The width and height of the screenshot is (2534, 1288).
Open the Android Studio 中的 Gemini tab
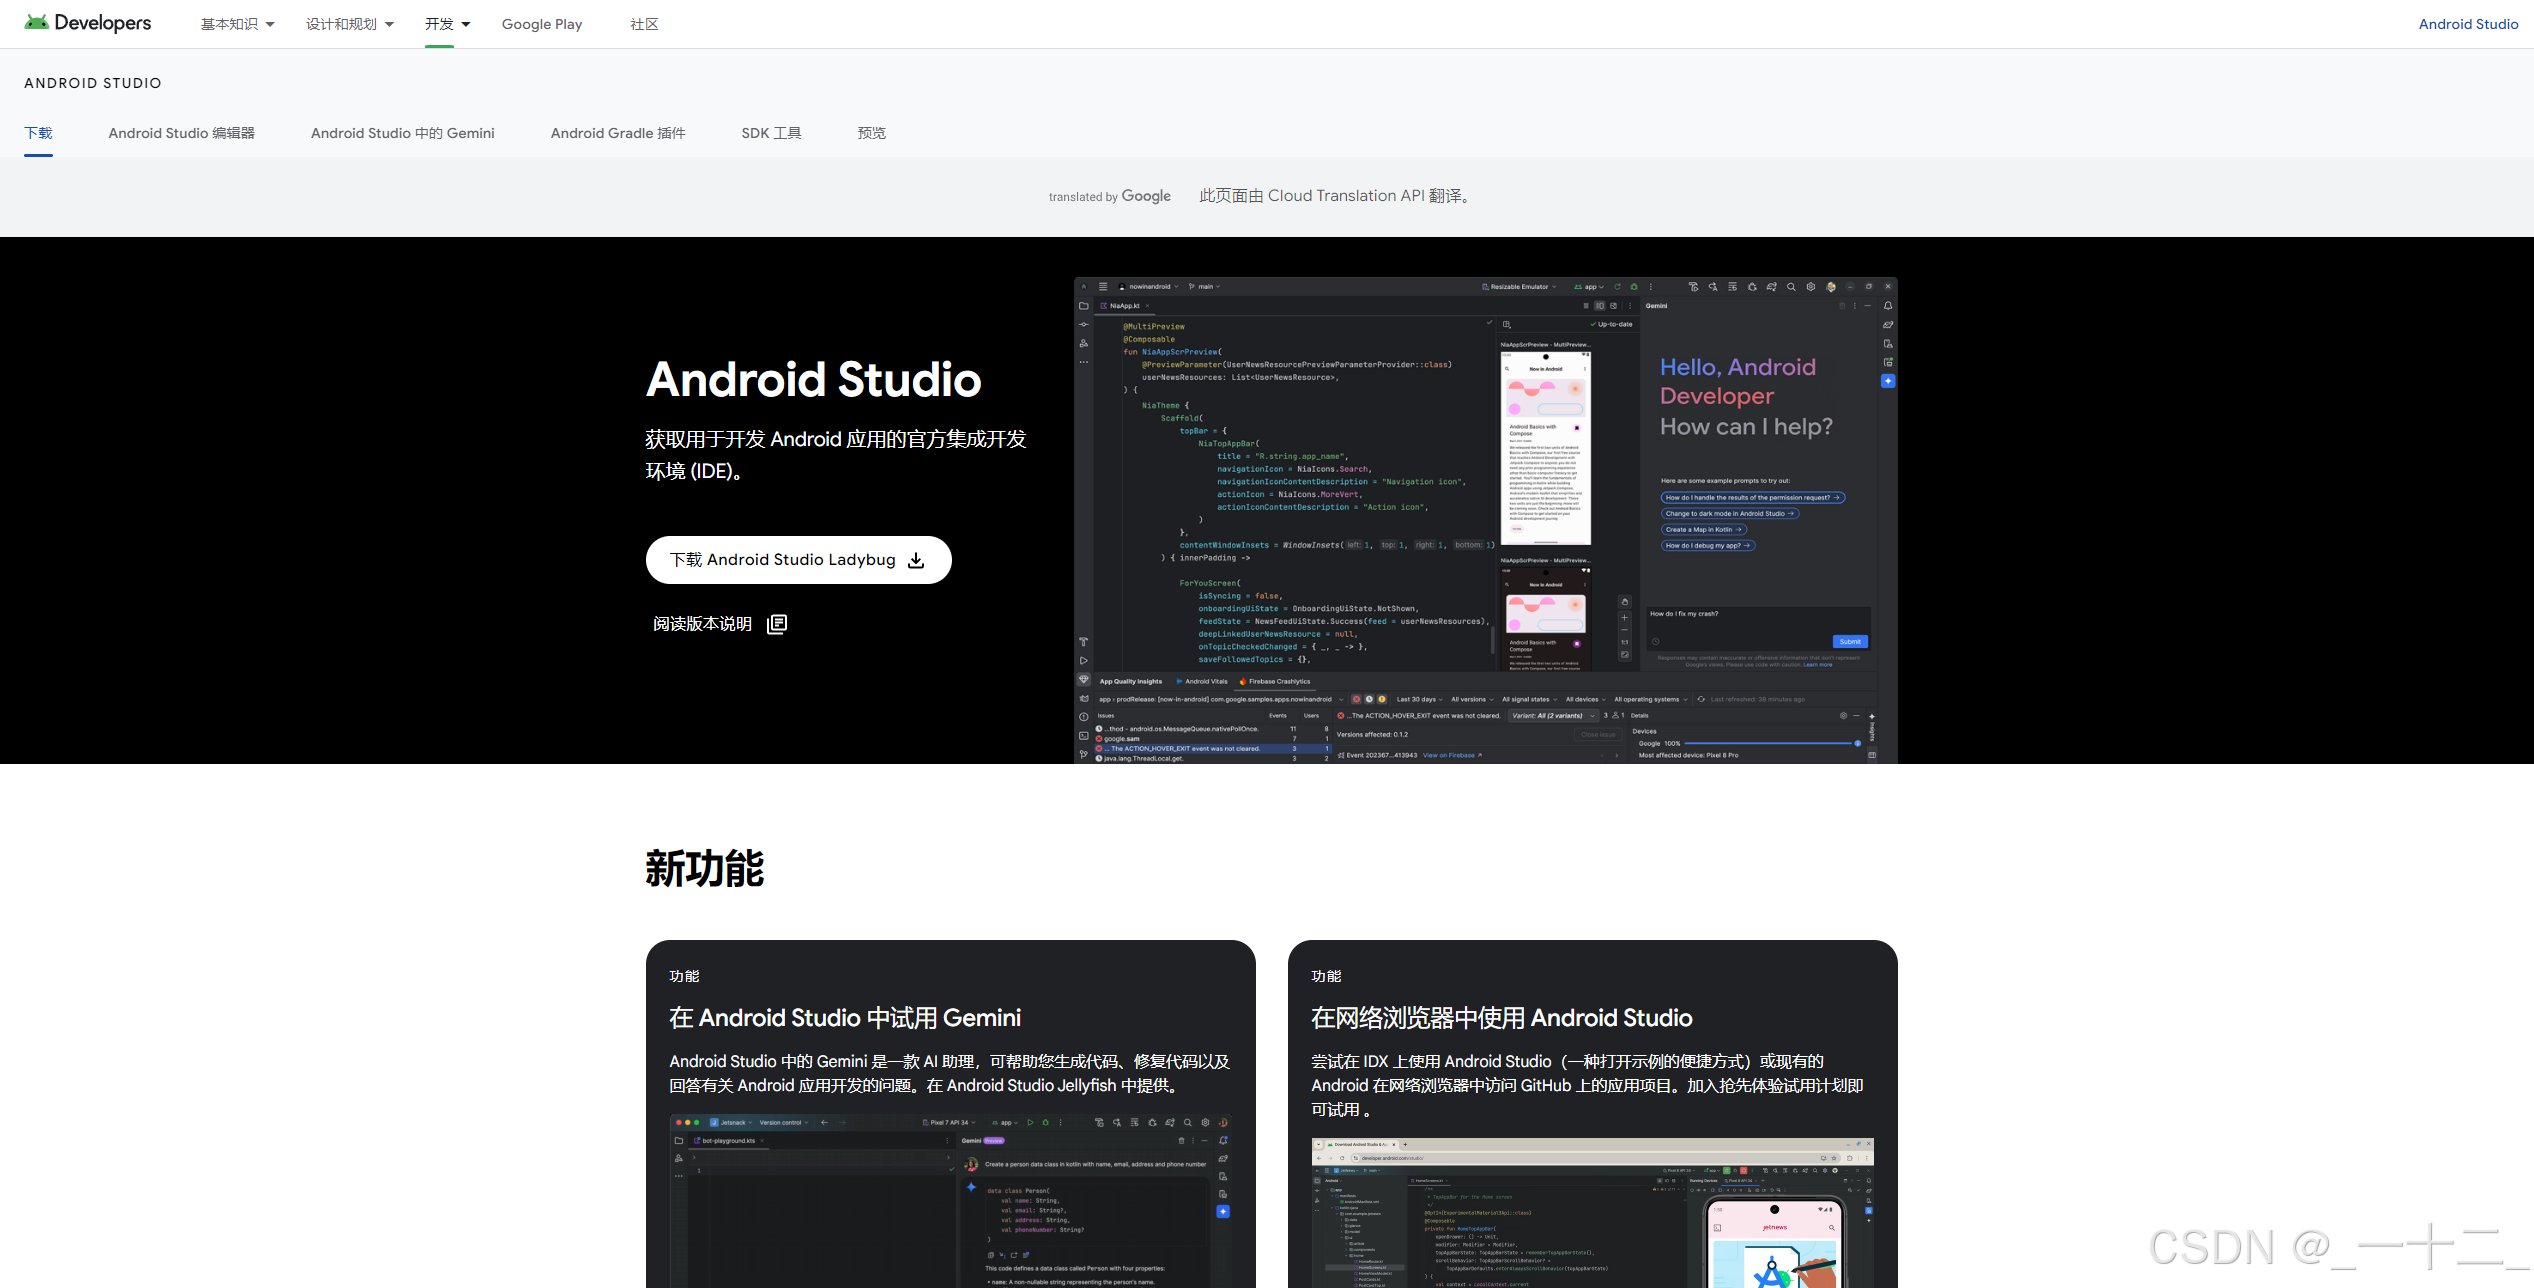(x=402, y=133)
